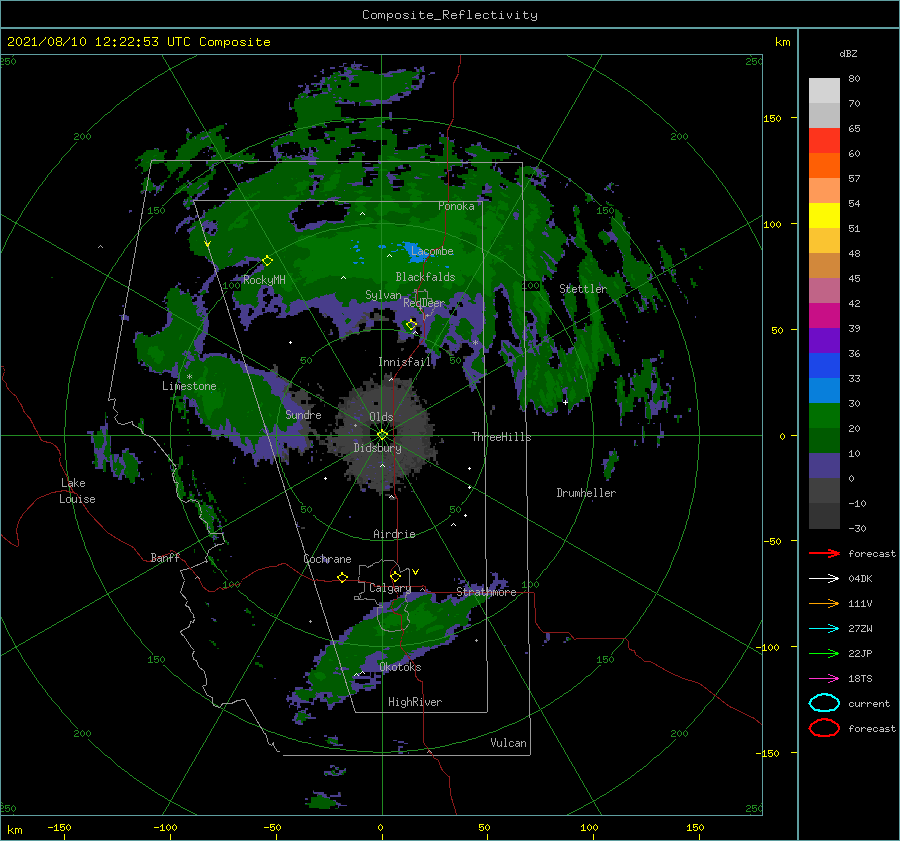Click the Sundre city label
This screenshot has height=841, width=900.
(304, 414)
